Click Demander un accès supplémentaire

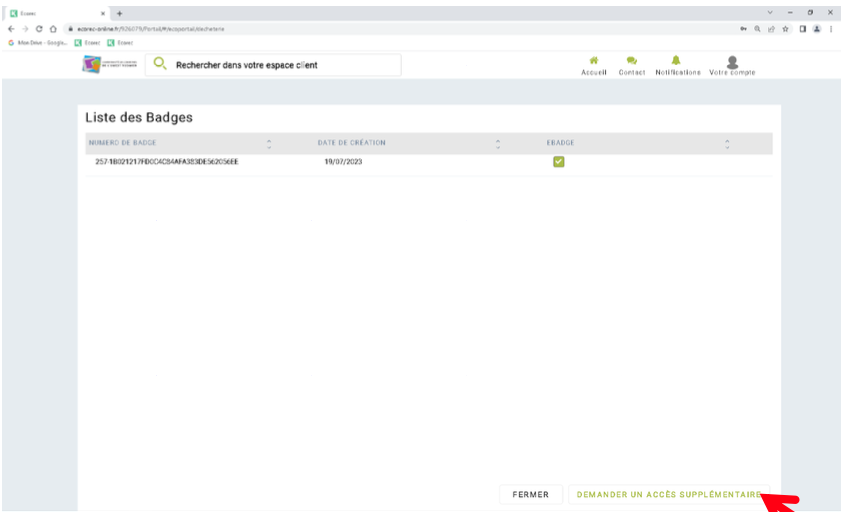[668, 494]
